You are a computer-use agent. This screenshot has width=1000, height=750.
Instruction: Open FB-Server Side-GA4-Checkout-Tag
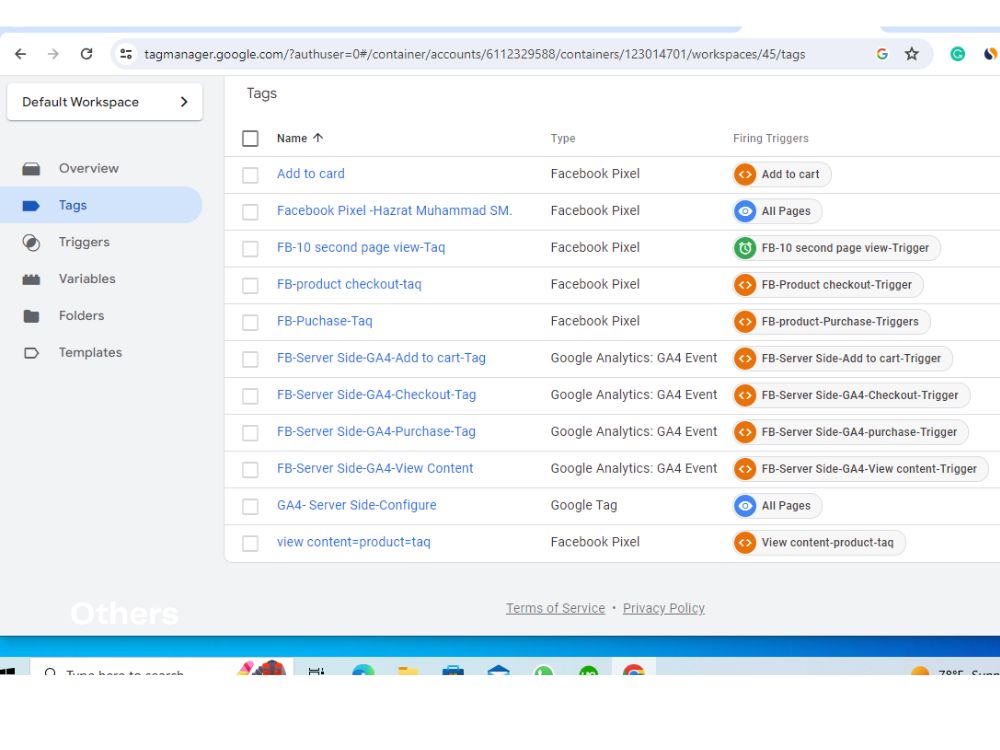376,395
